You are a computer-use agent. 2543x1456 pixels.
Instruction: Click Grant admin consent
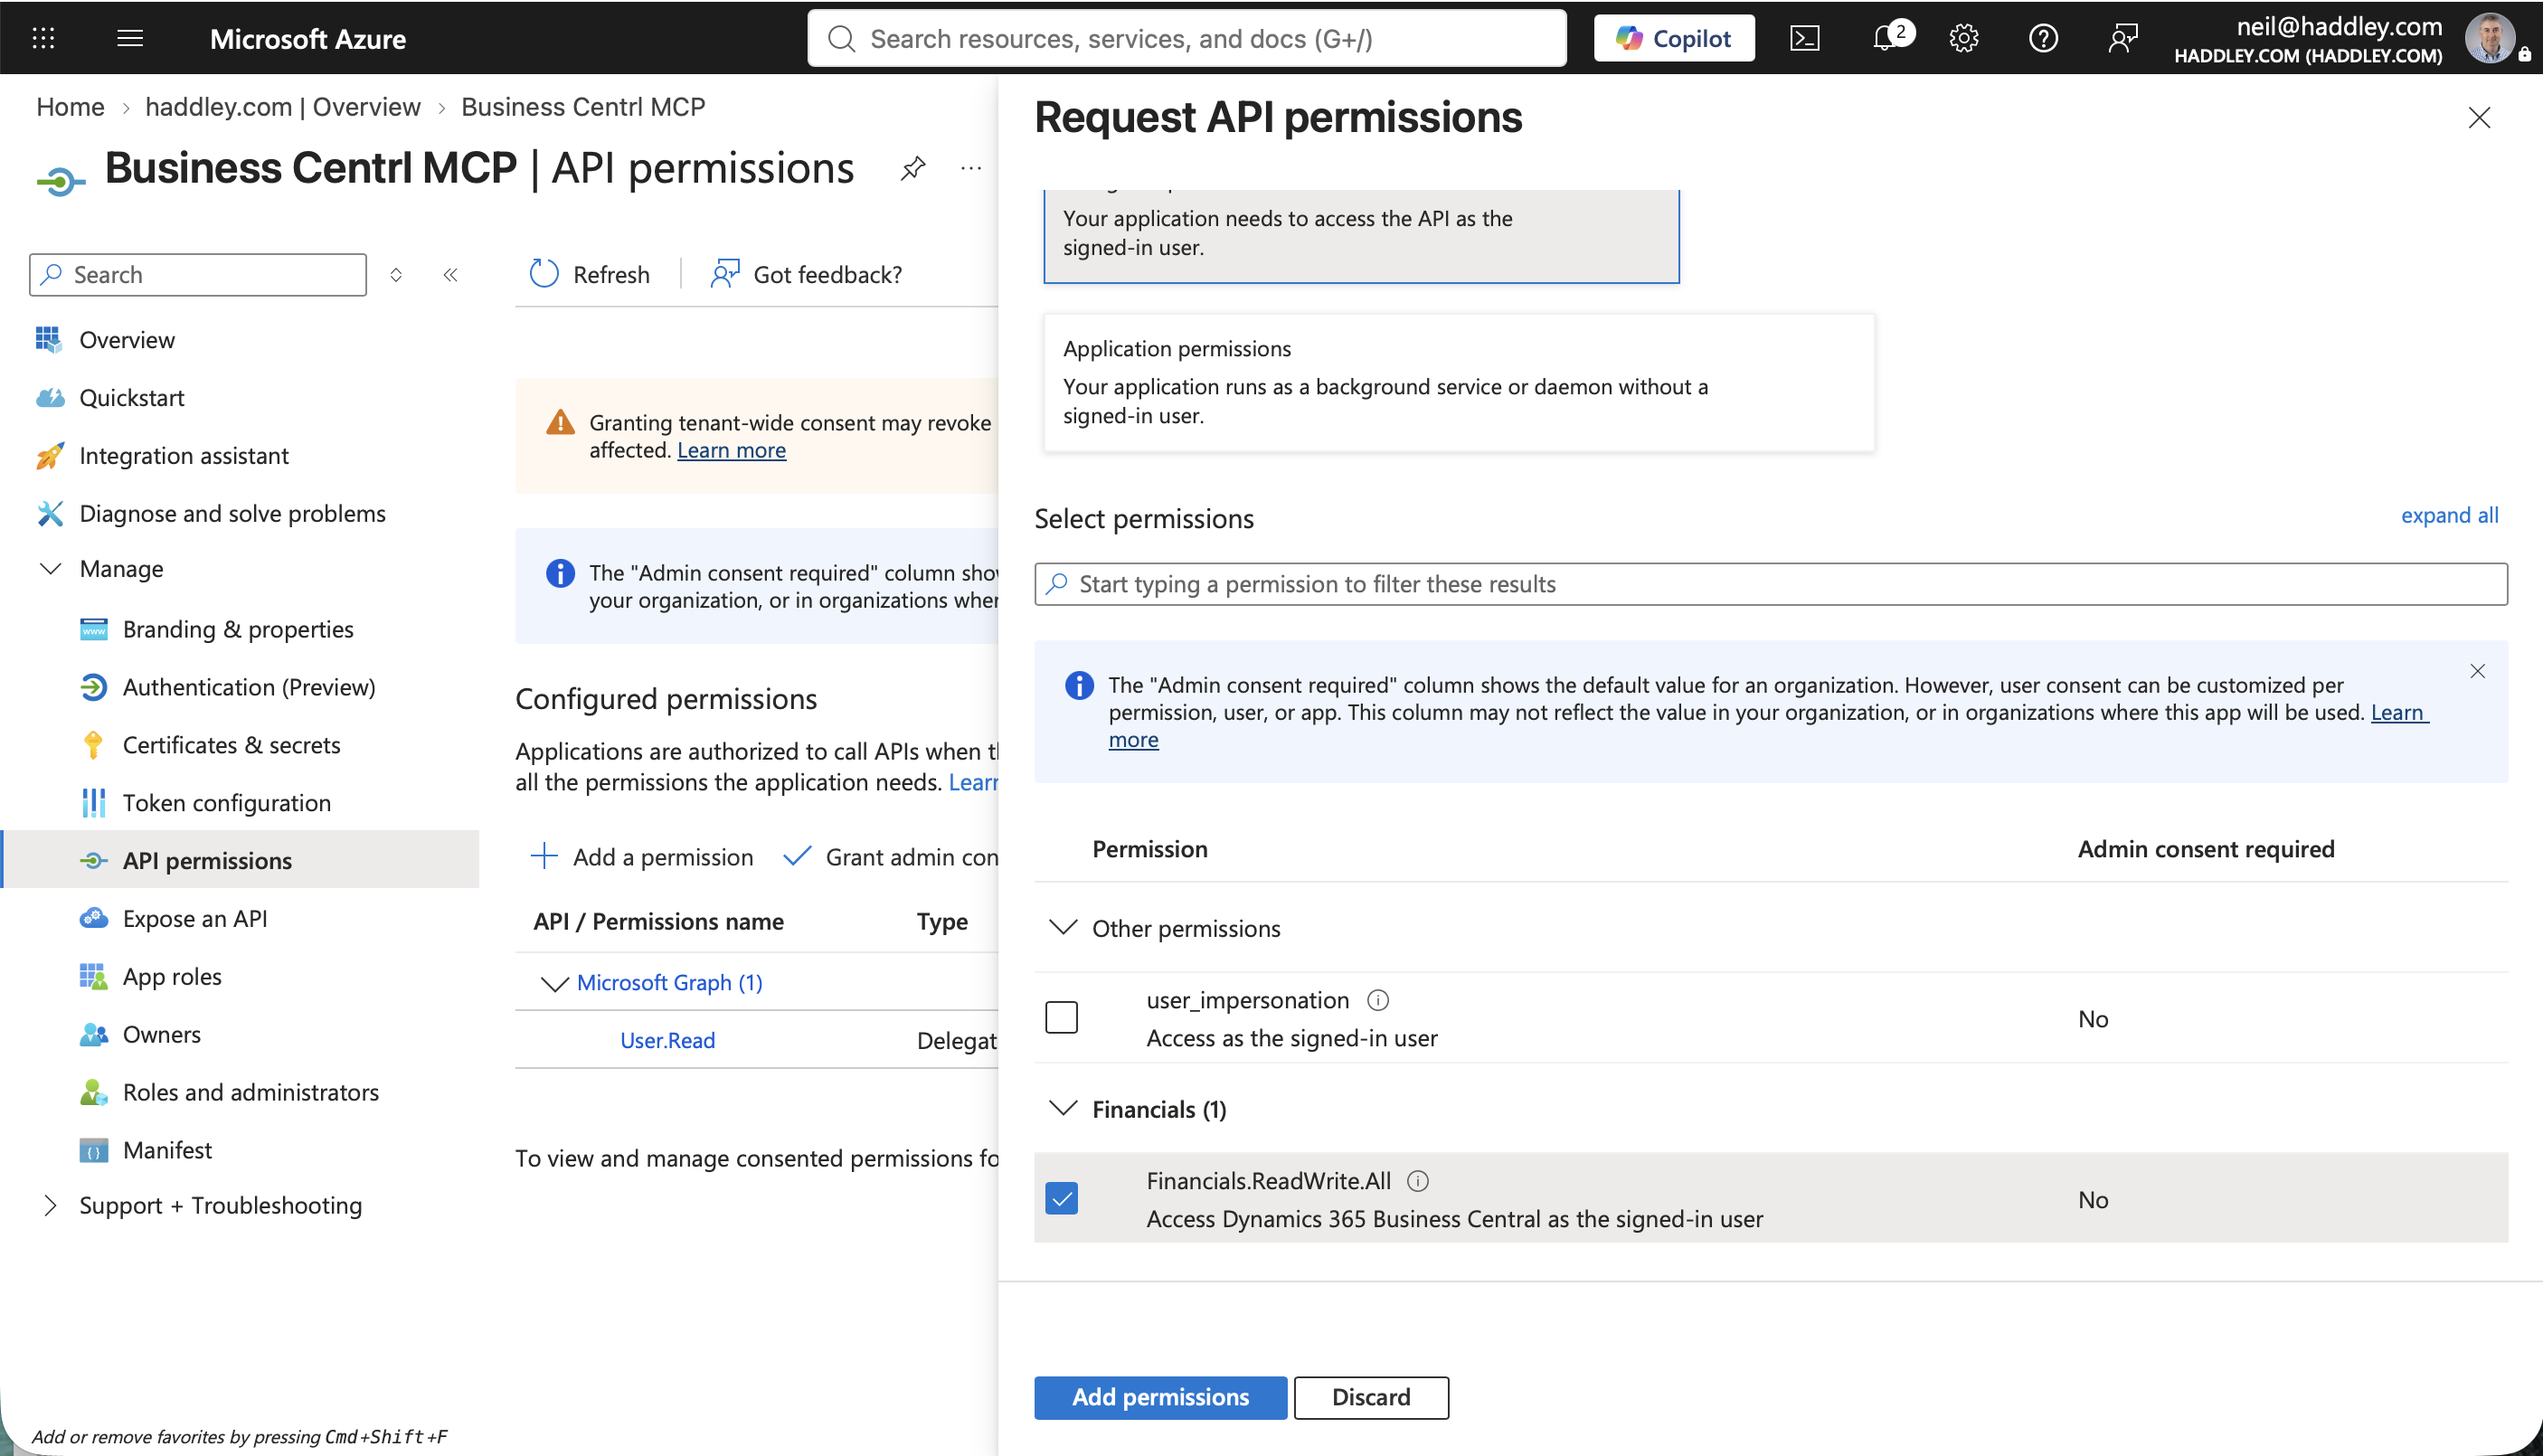click(890, 857)
